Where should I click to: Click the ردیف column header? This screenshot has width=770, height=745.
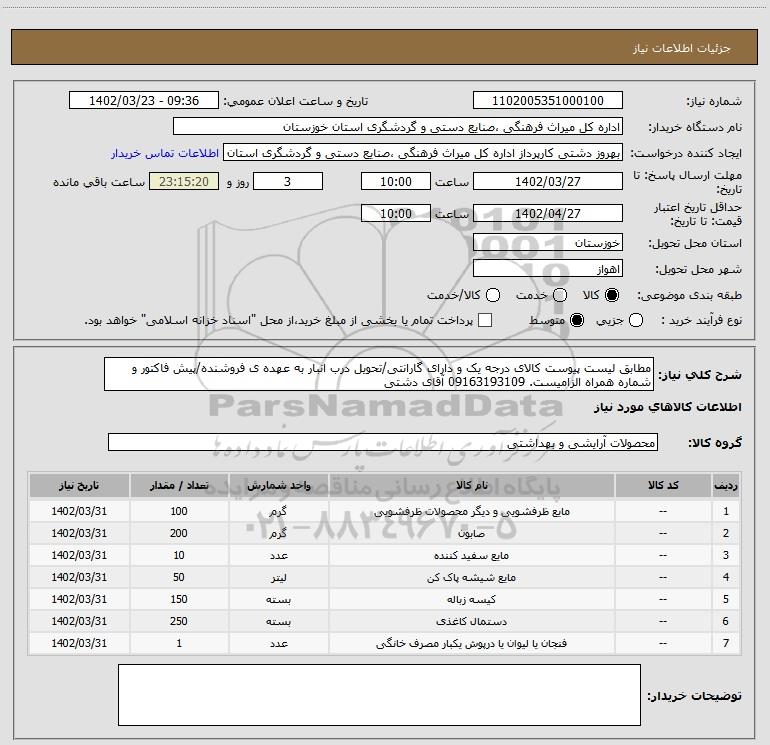726,485
